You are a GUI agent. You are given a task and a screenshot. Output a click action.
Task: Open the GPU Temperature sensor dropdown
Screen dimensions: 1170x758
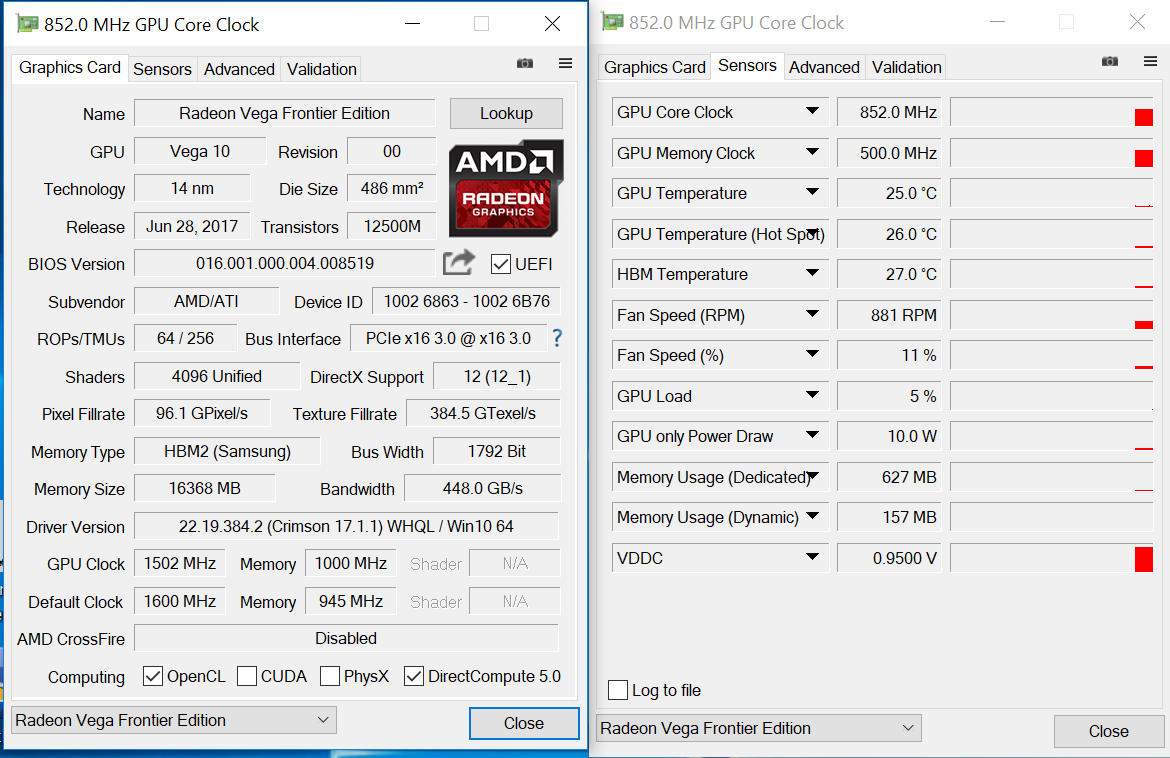pos(813,192)
